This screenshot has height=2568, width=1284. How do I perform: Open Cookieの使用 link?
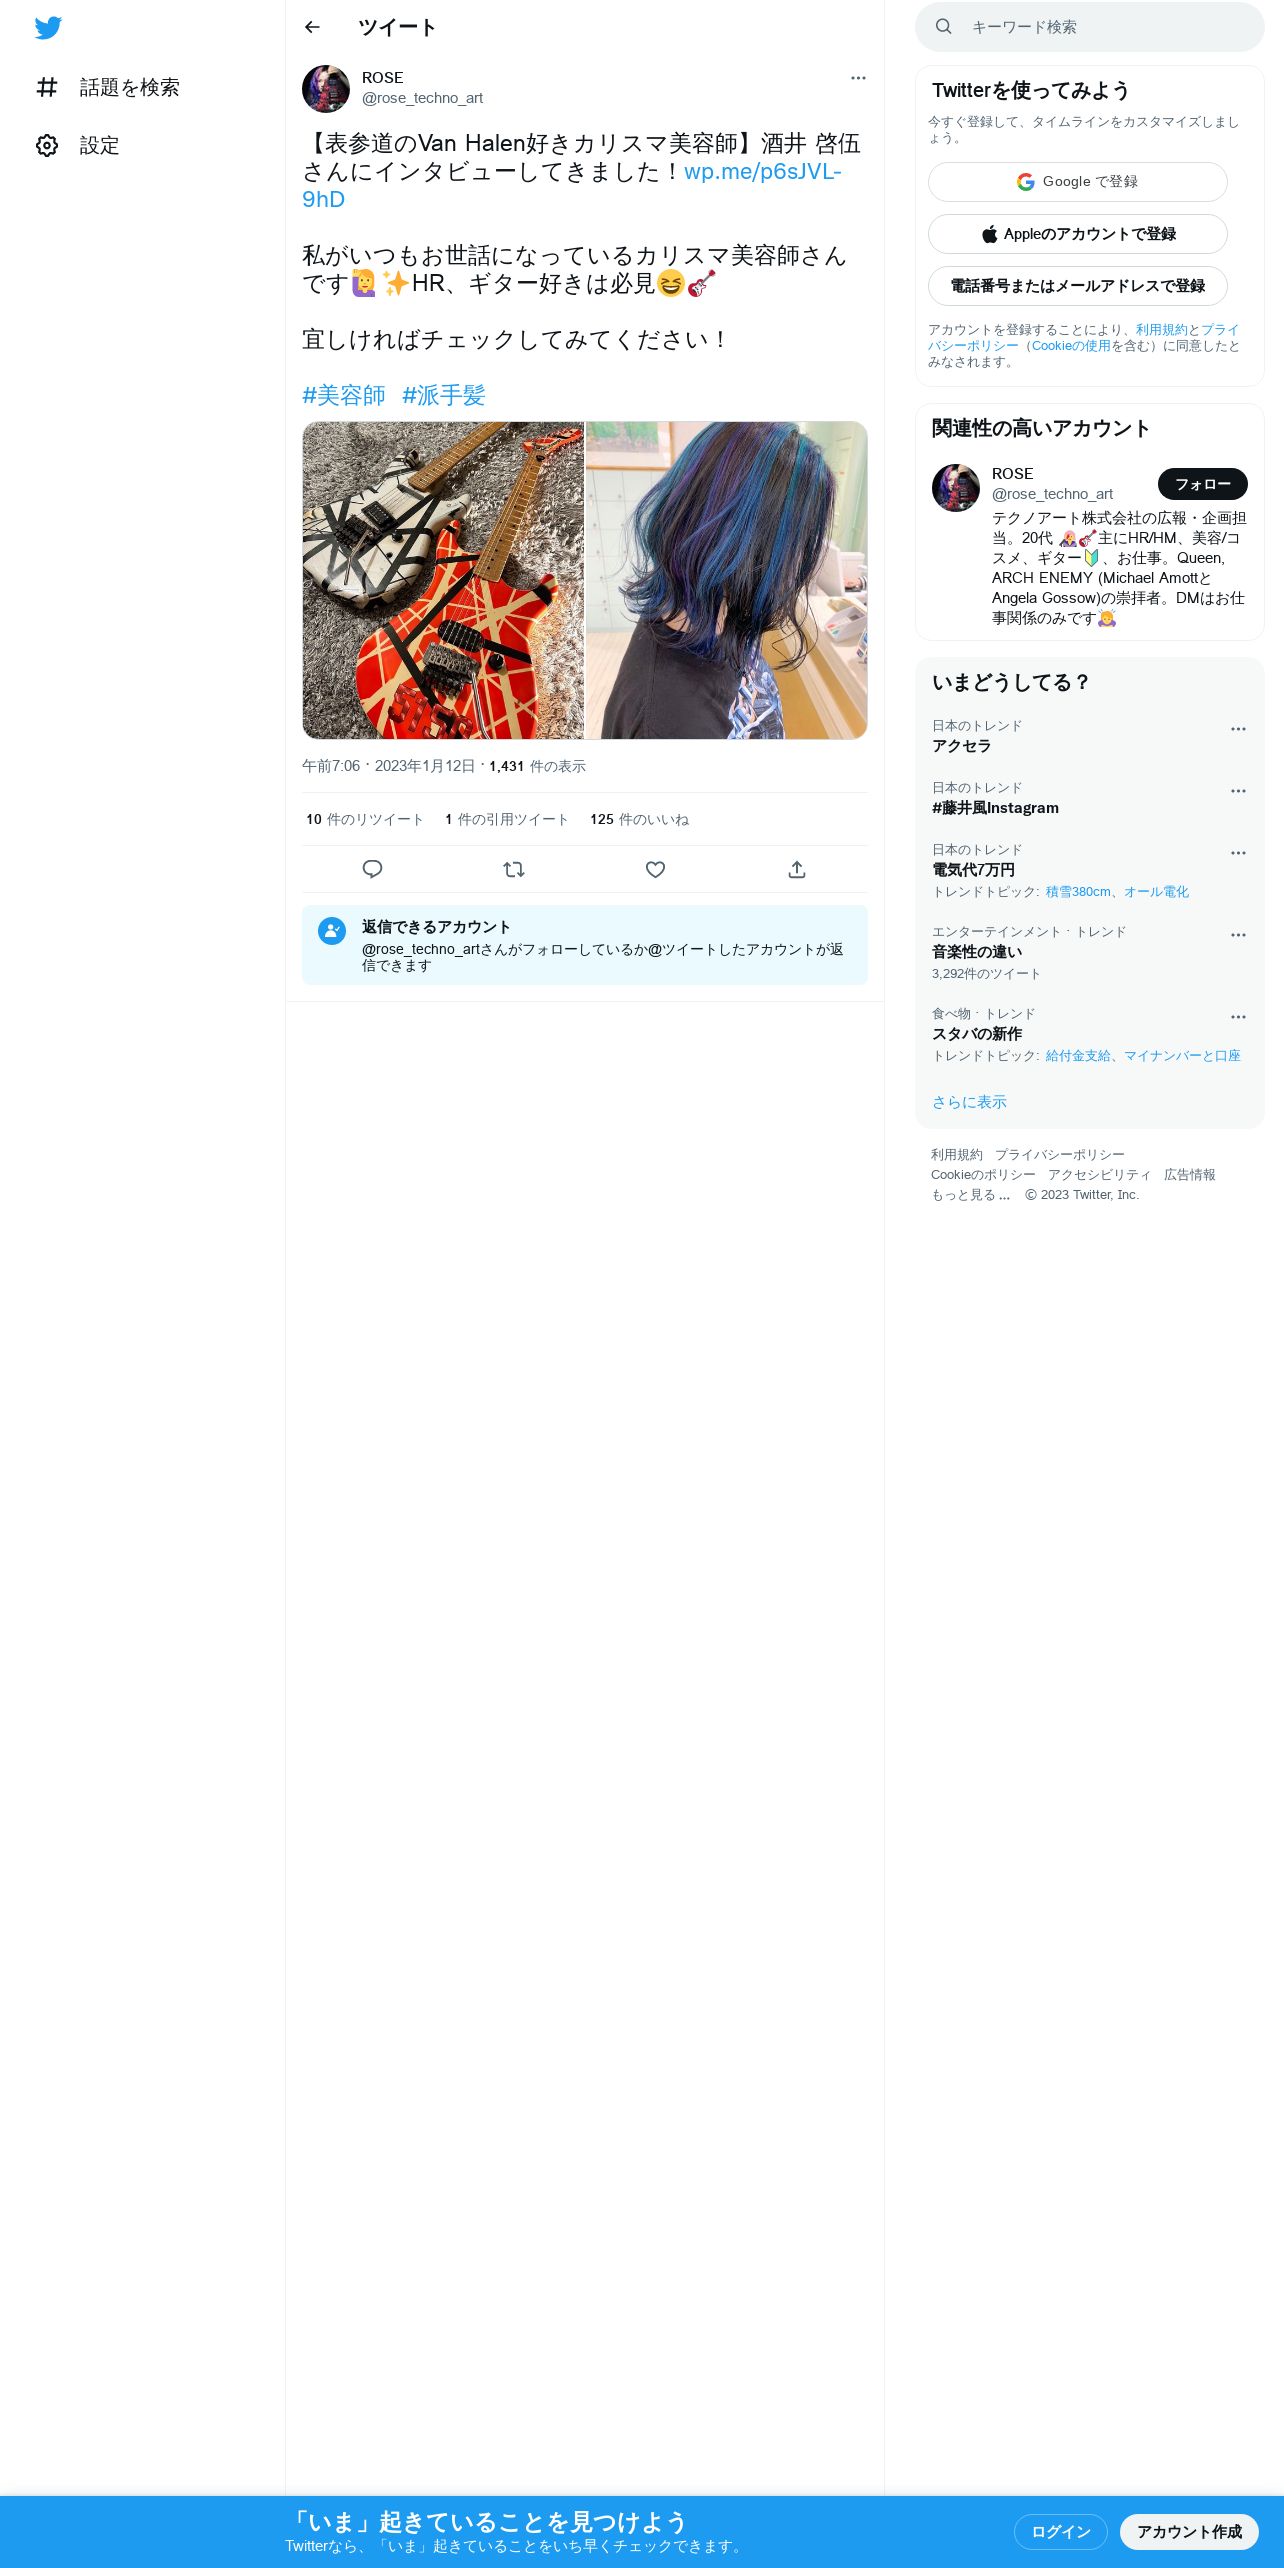click(x=1071, y=346)
